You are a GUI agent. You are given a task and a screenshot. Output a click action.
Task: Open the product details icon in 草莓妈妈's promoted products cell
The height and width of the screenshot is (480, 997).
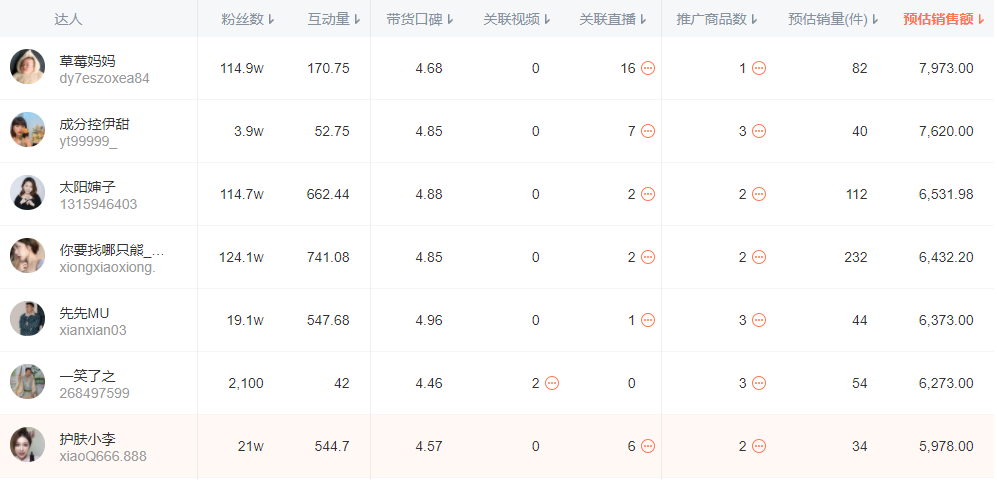pos(759,68)
